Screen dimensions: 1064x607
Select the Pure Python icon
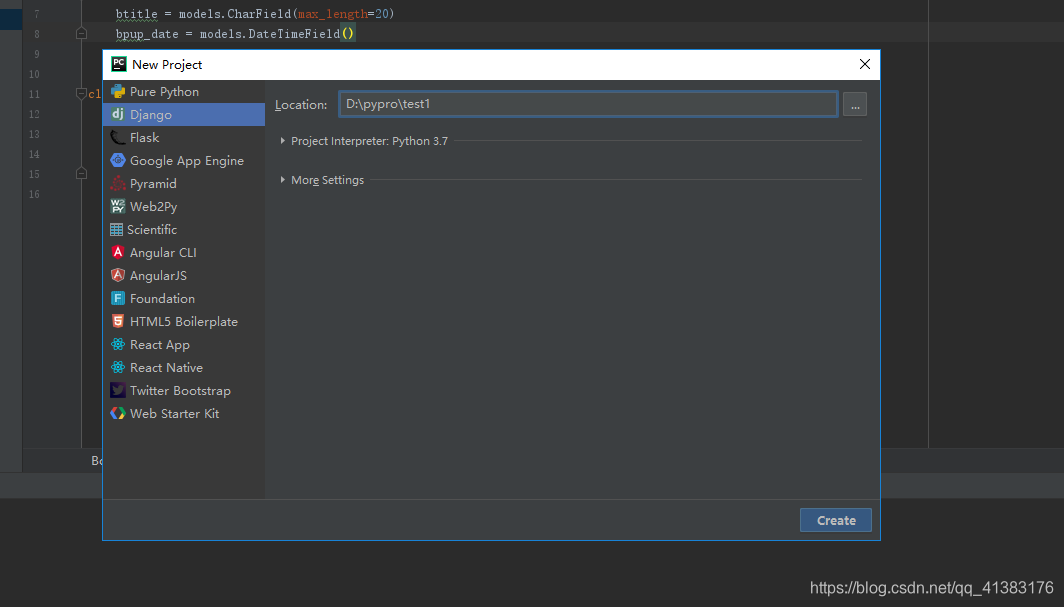click(118, 92)
